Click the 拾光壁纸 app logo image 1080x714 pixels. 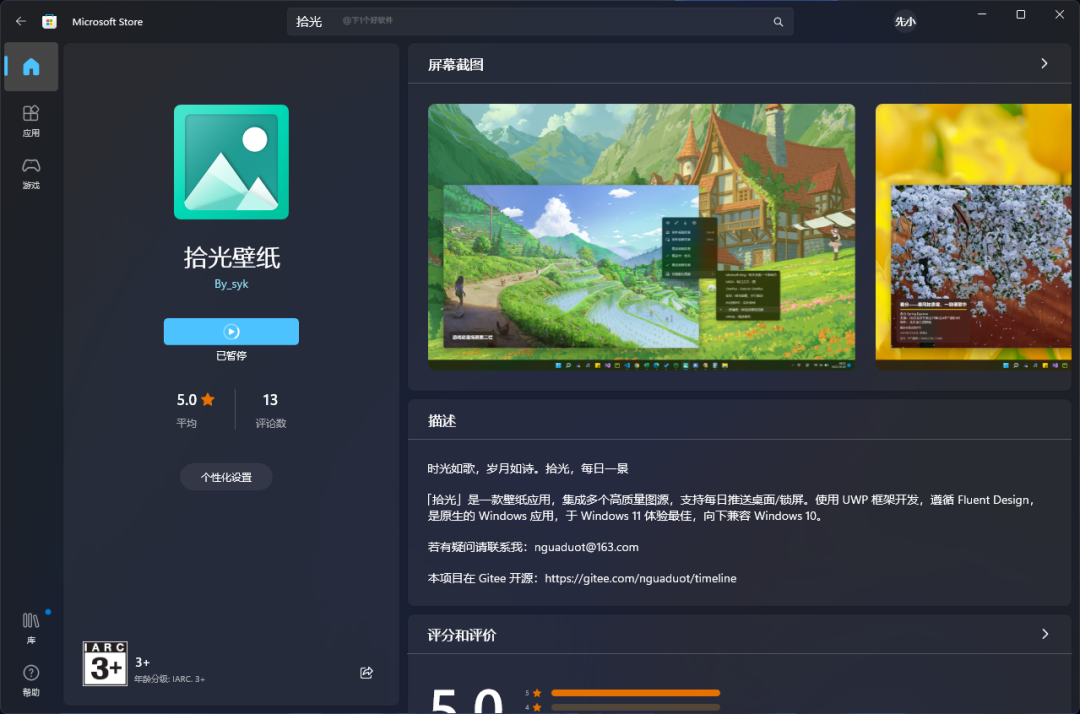pos(230,162)
